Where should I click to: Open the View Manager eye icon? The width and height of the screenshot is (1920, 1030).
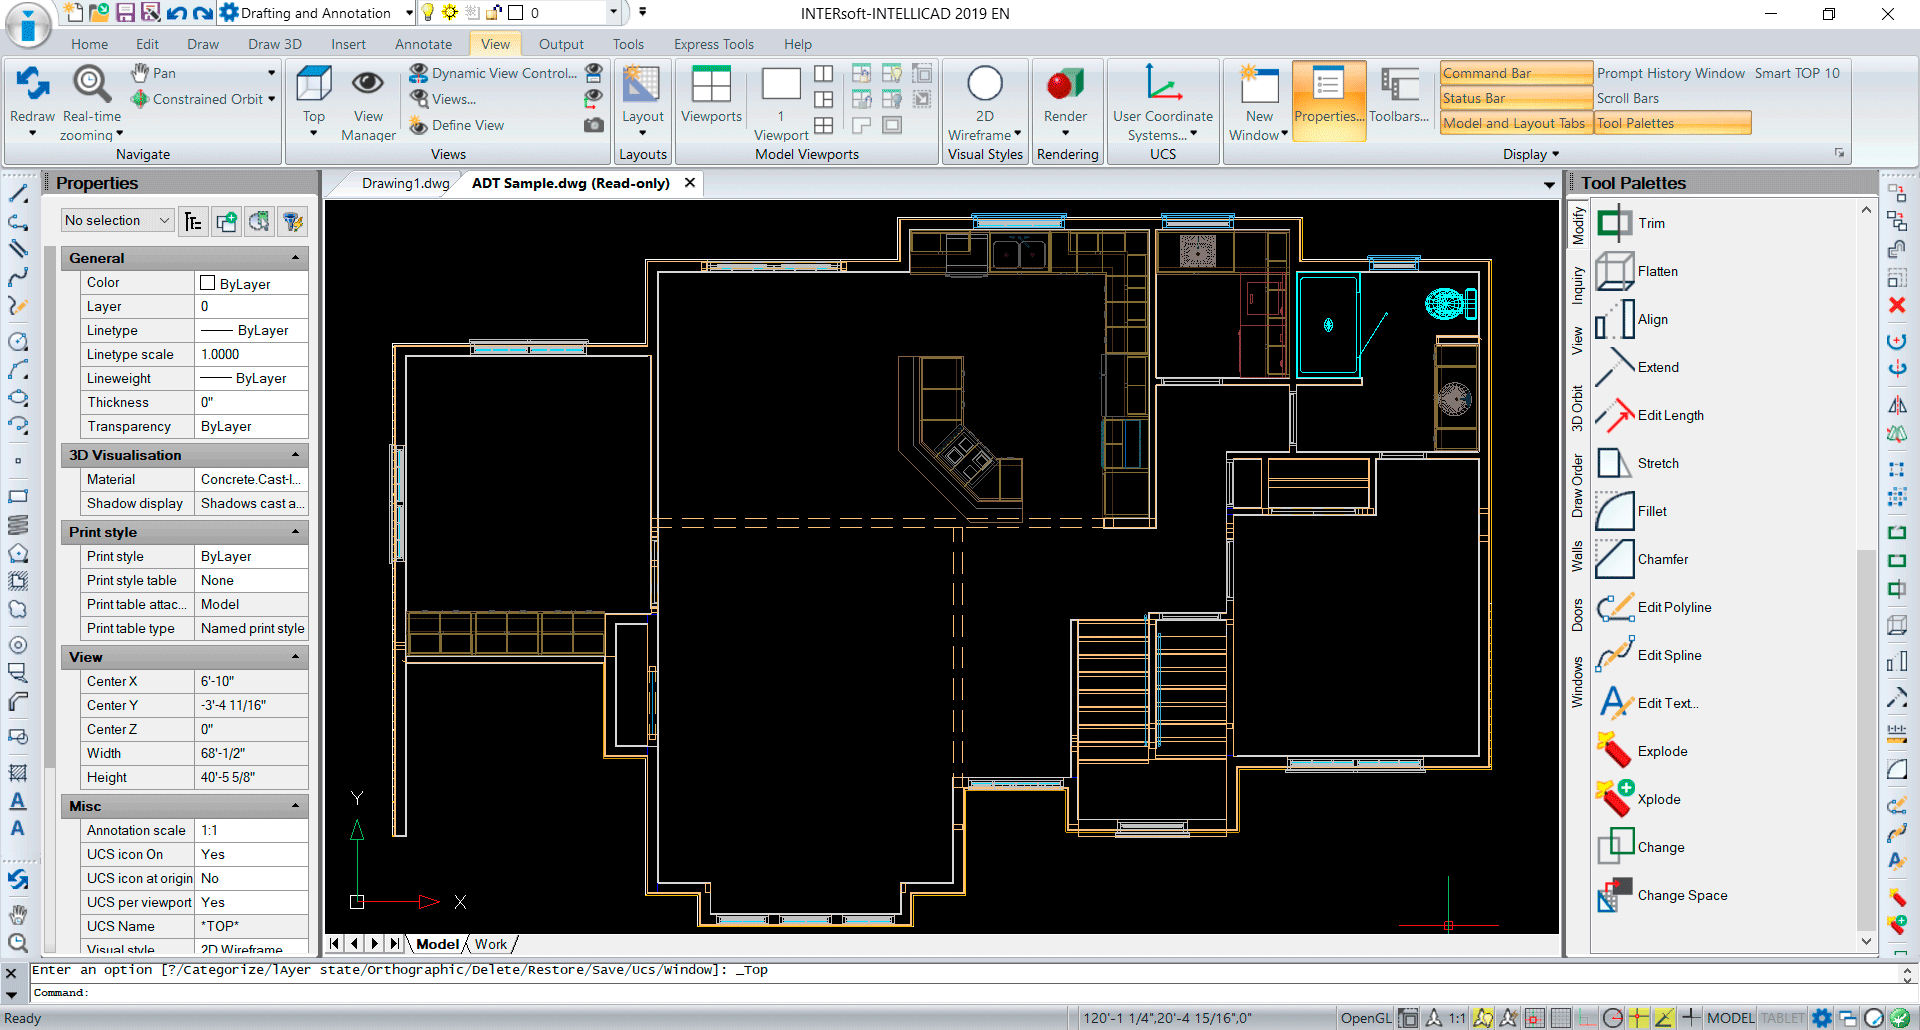coord(368,84)
